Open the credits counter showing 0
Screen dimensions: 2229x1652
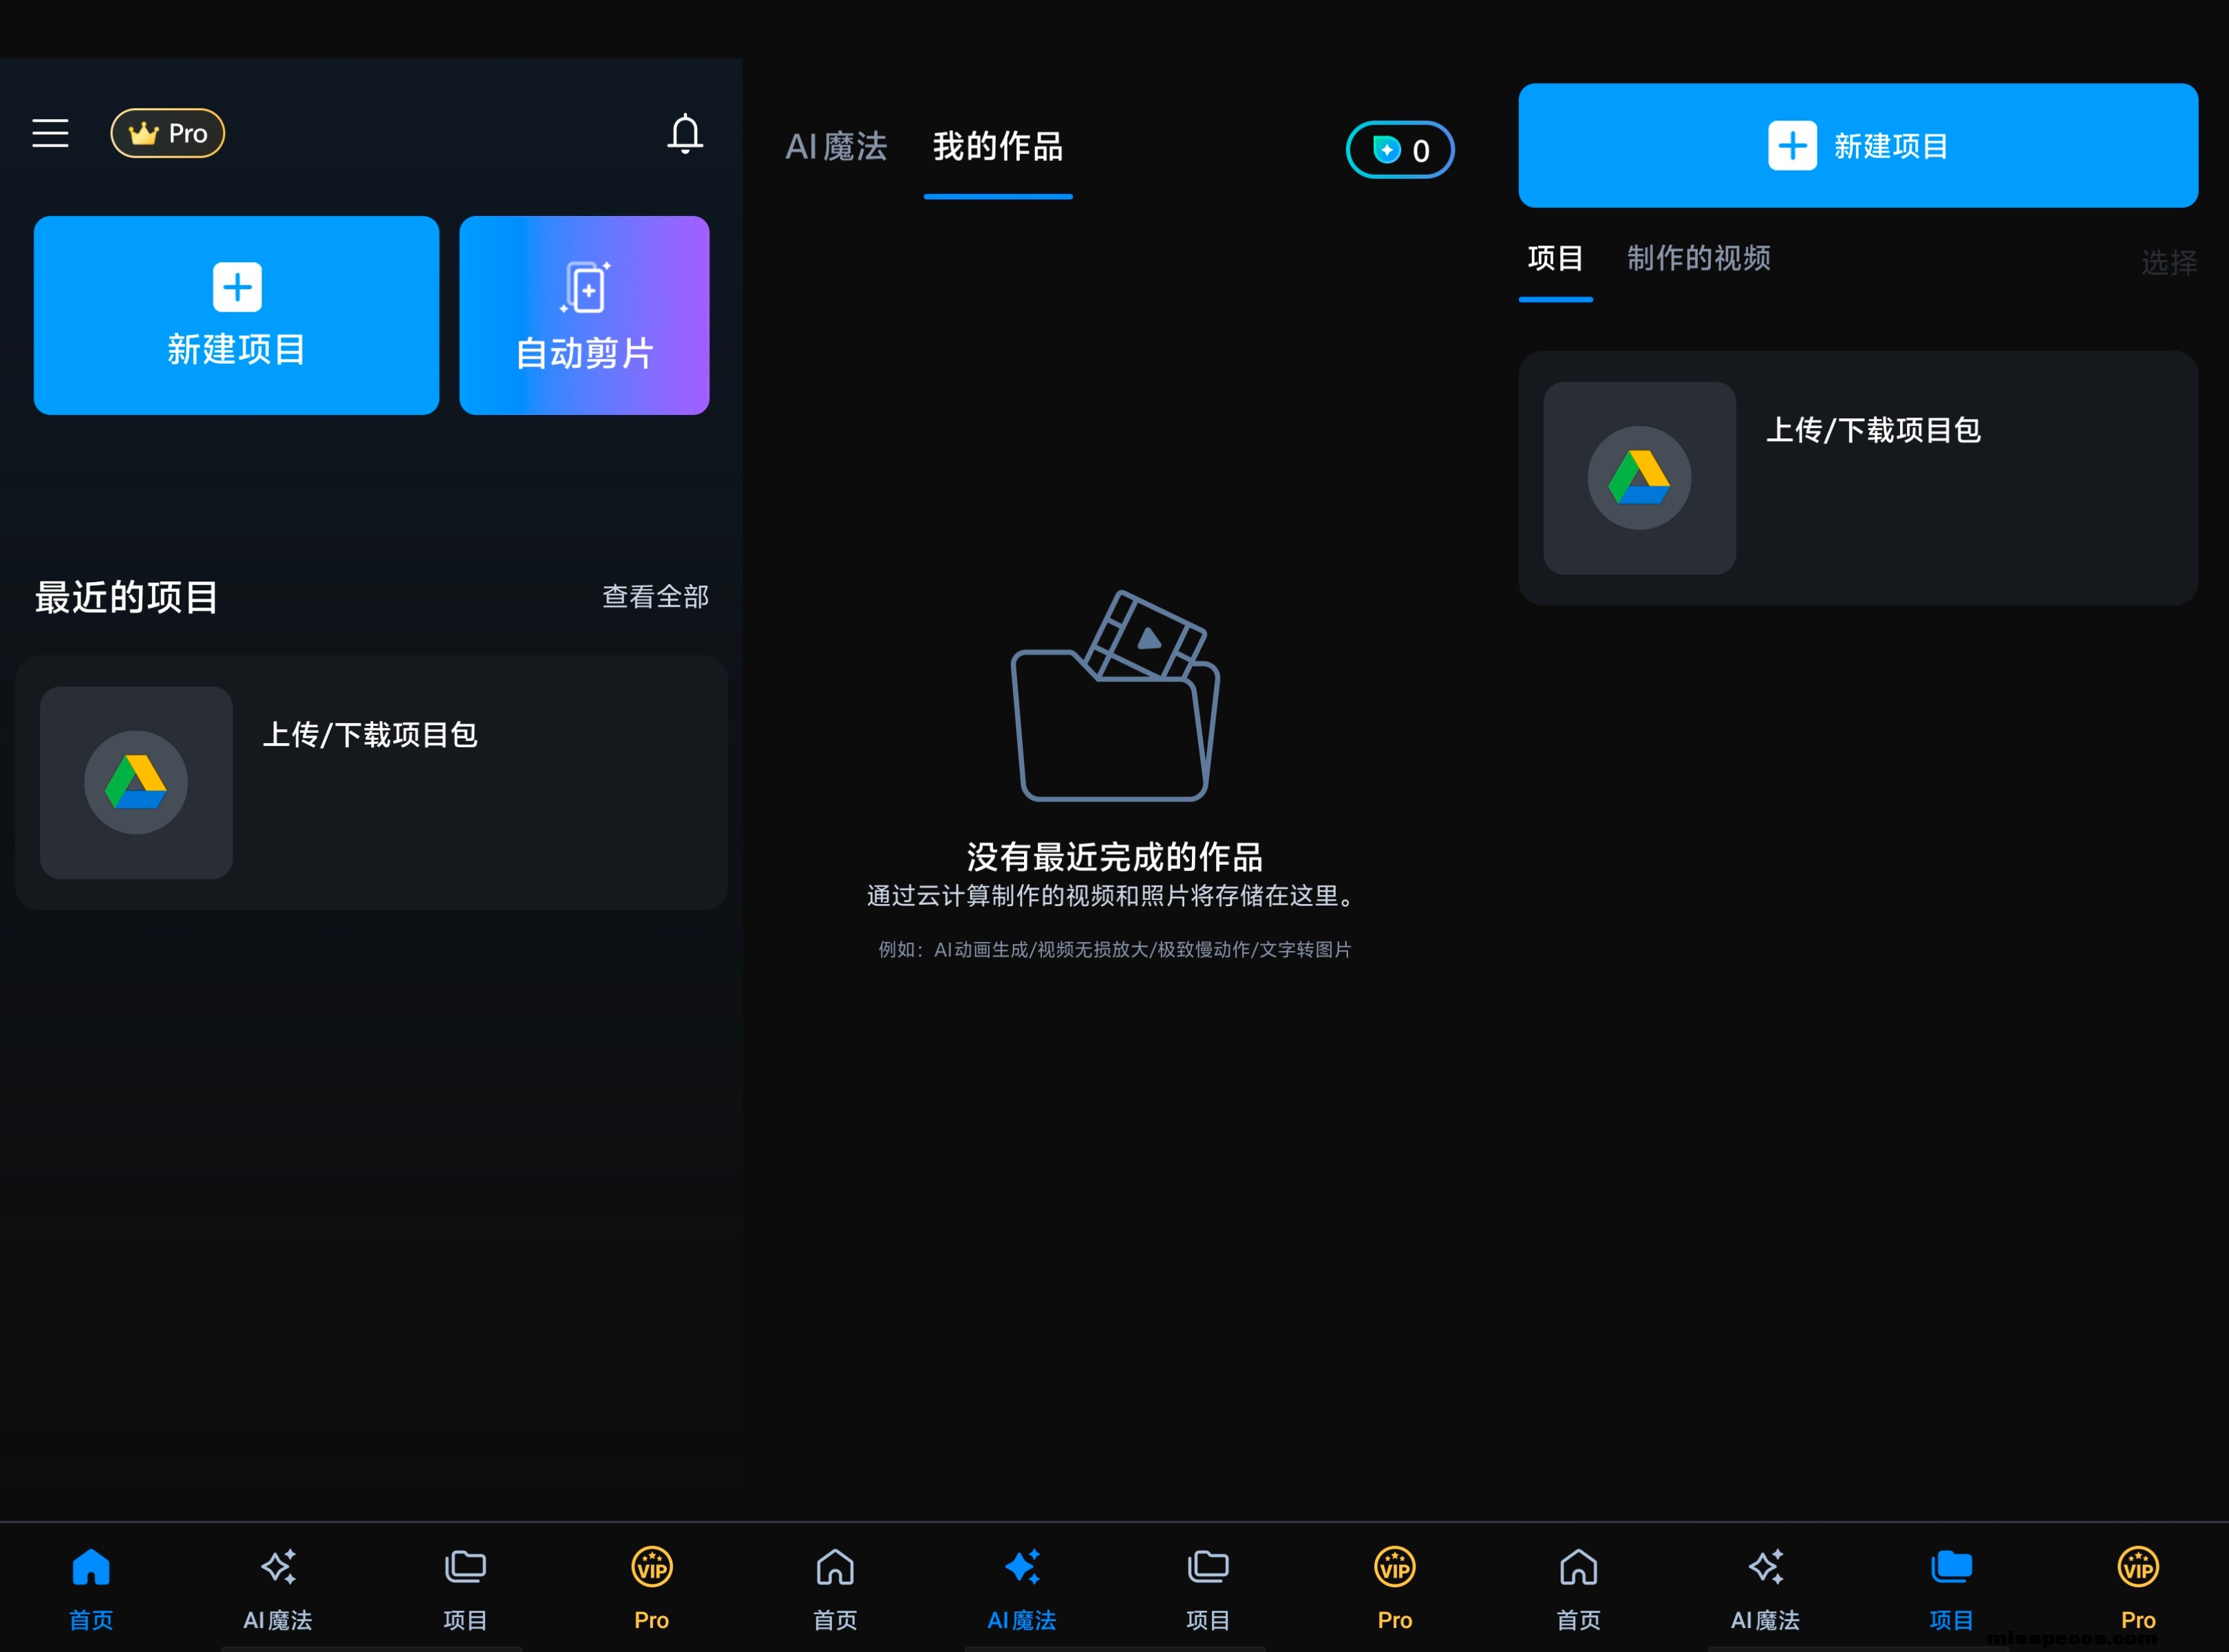tap(1399, 150)
